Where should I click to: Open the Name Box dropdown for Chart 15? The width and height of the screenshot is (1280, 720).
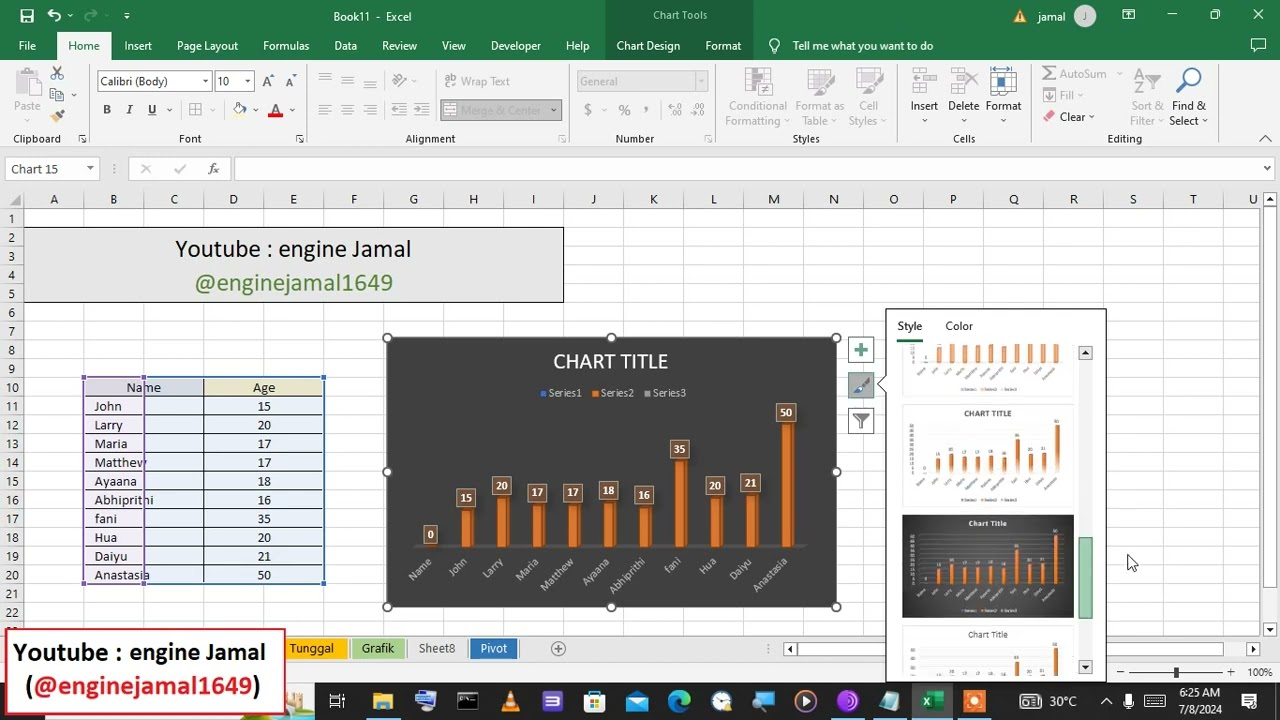tap(90, 169)
